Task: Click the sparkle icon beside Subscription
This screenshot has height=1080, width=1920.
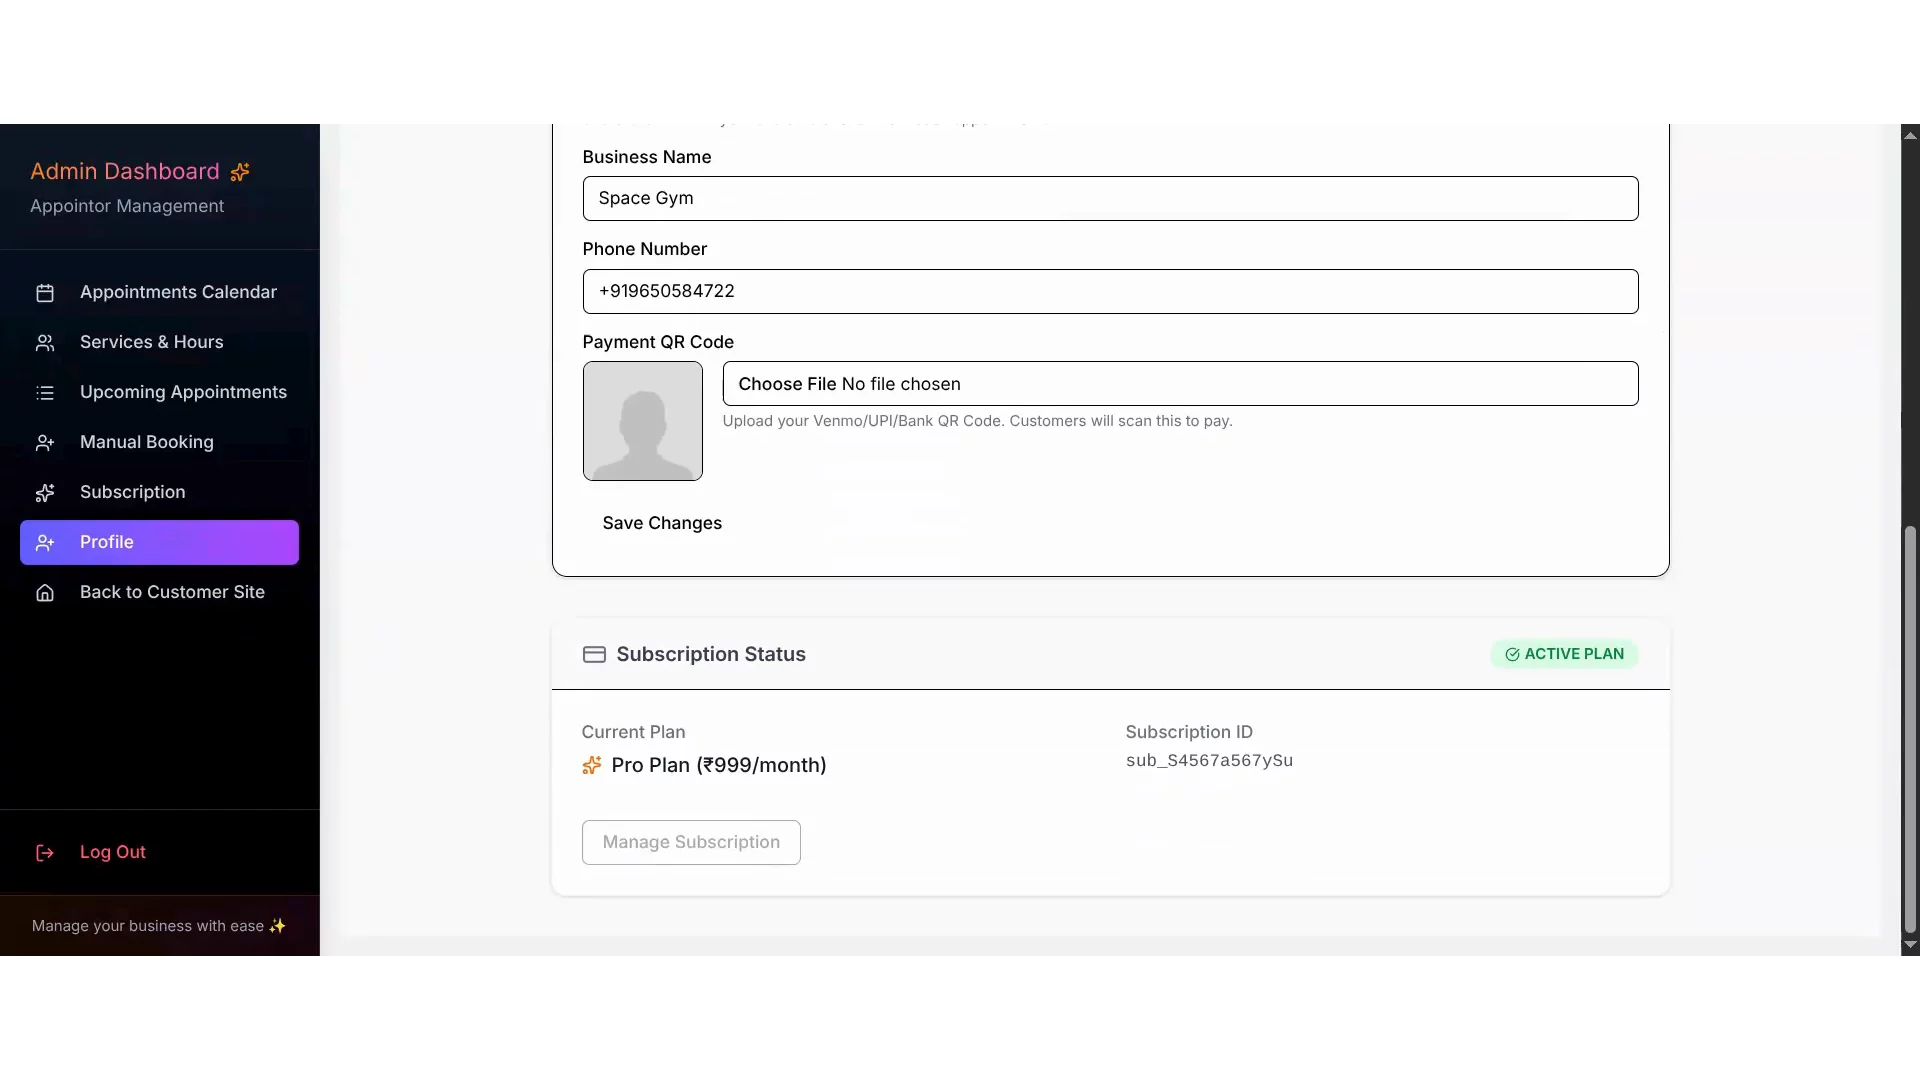Action: click(45, 492)
